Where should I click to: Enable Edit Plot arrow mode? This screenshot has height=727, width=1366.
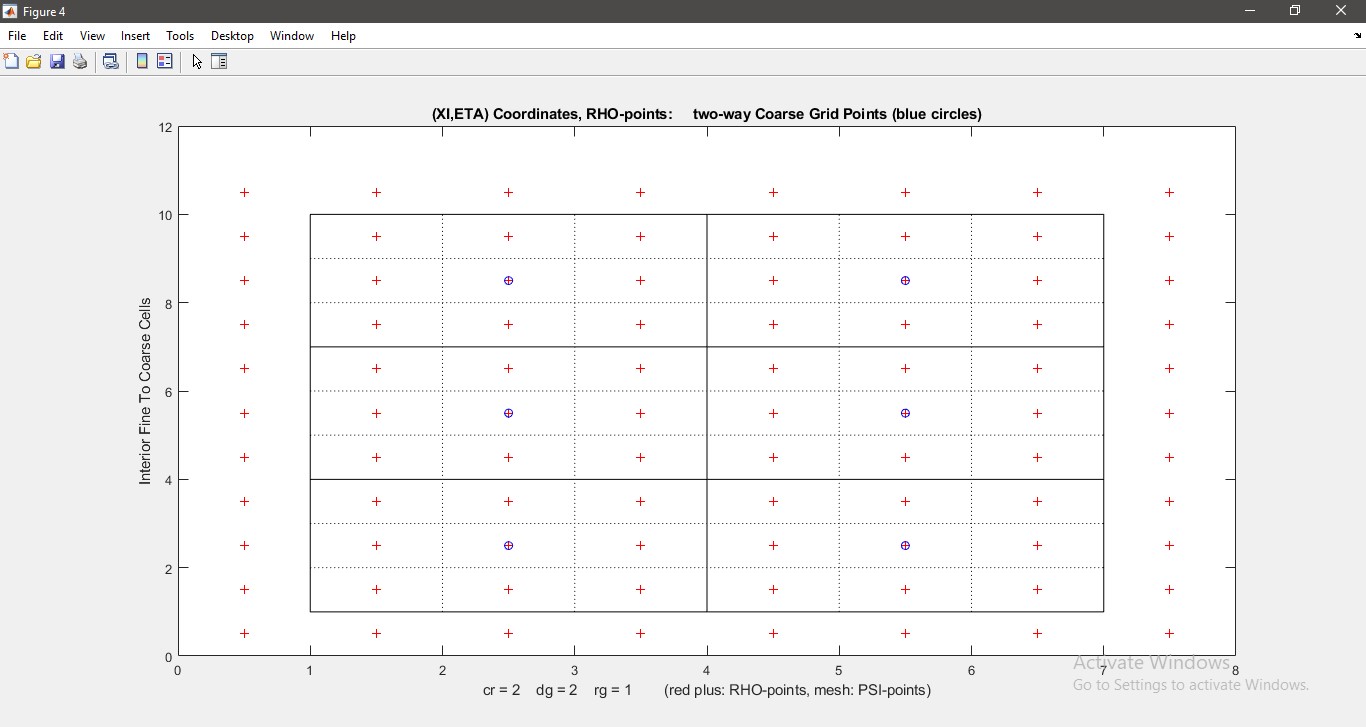[x=197, y=62]
